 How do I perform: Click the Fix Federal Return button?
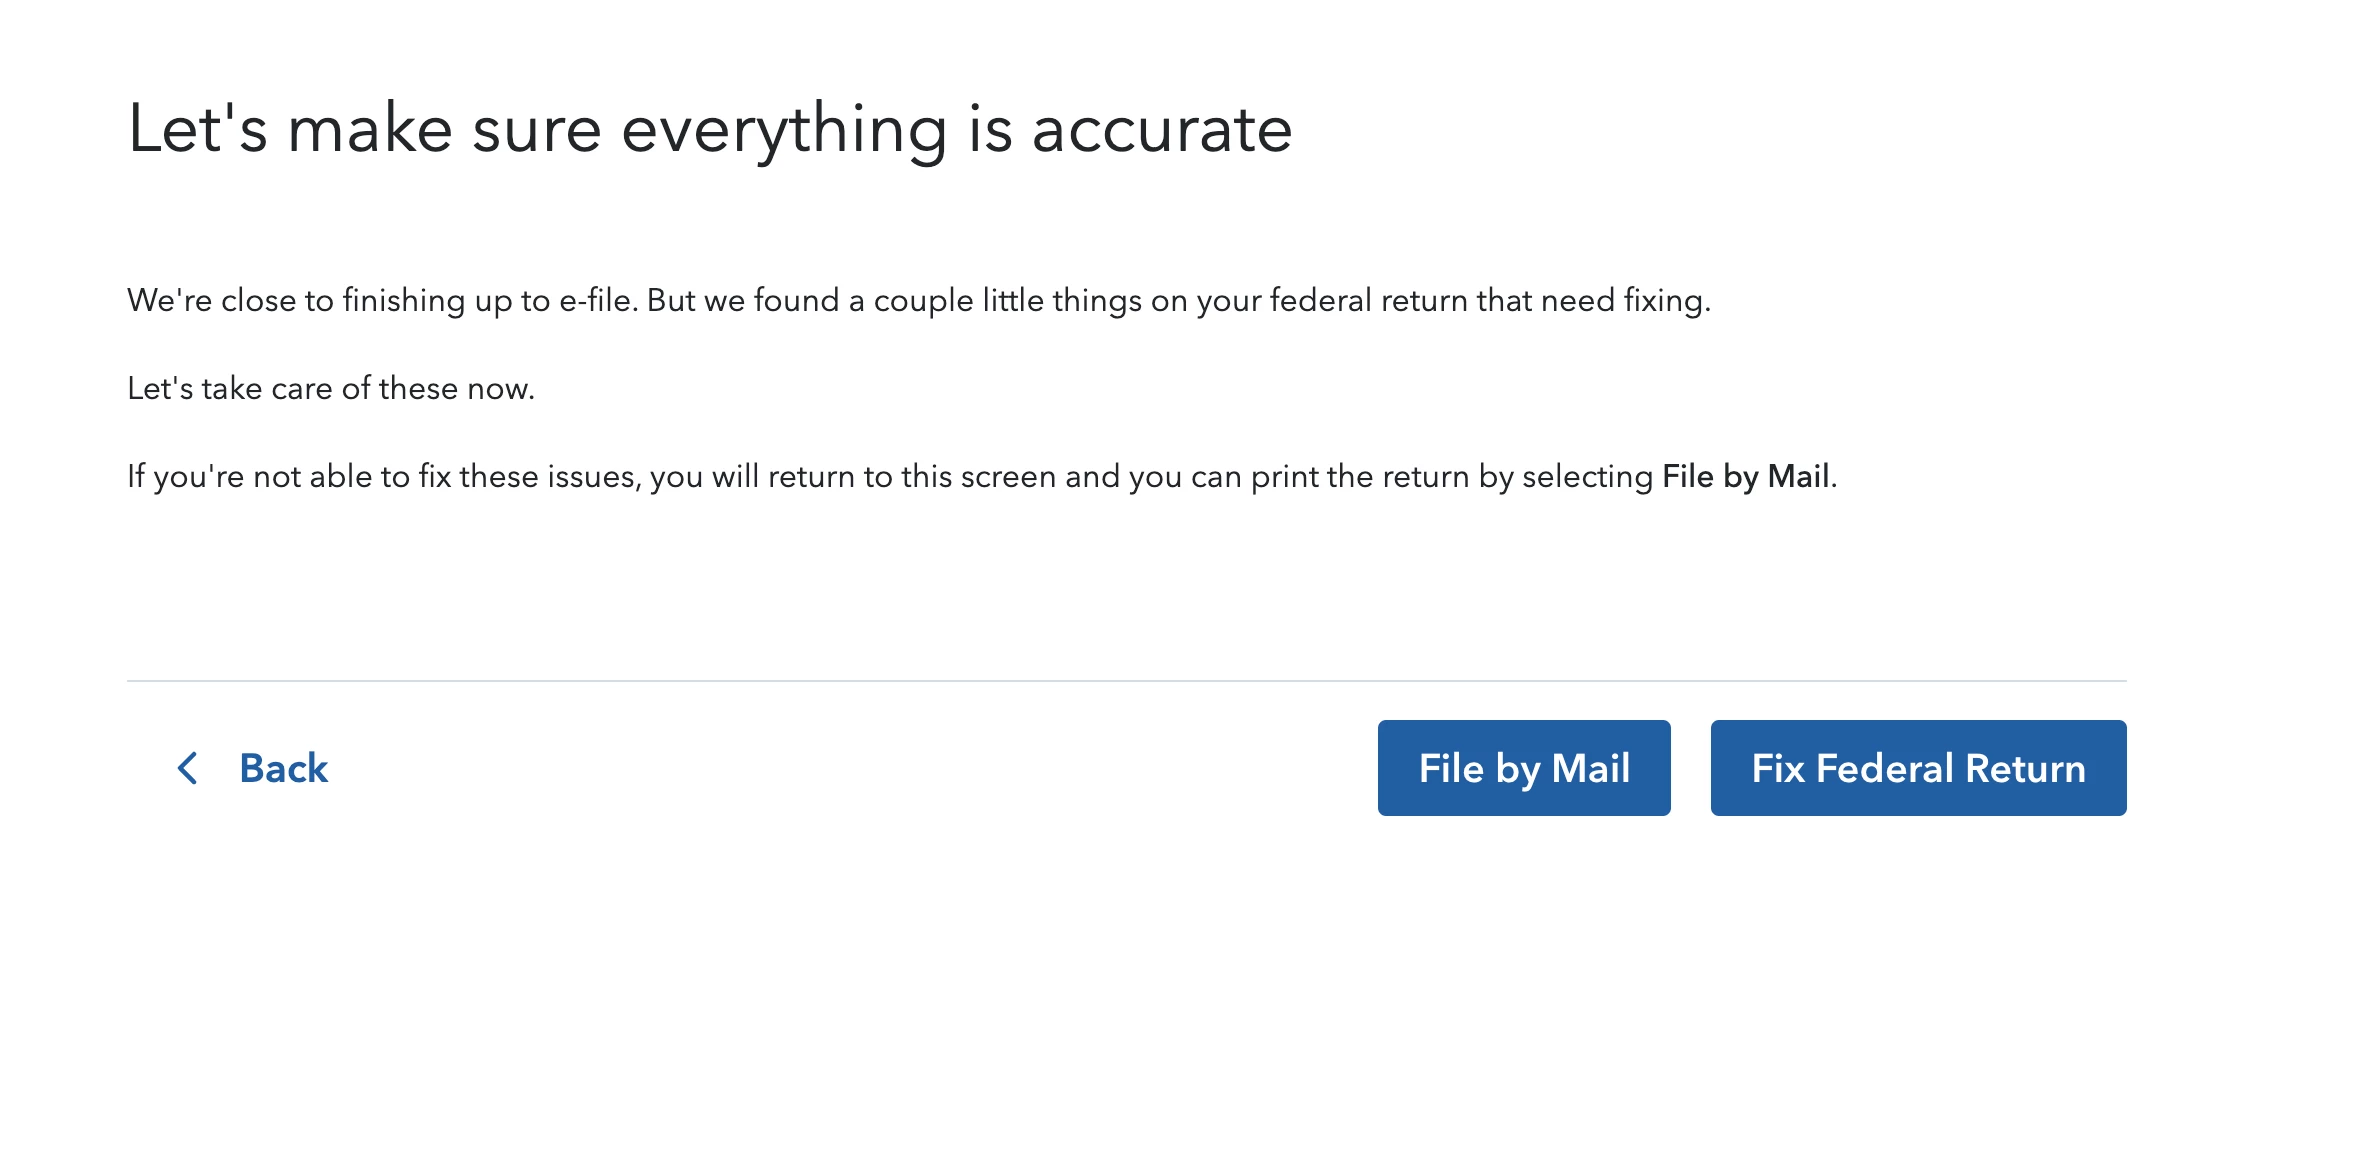coord(1918,768)
